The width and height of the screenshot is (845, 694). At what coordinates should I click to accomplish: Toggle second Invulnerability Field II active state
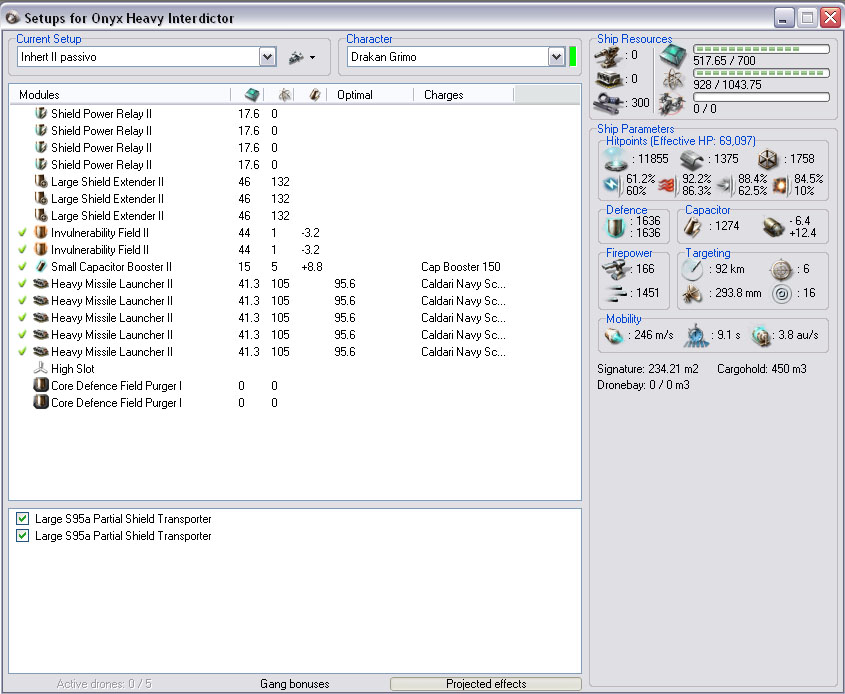click(22, 250)
